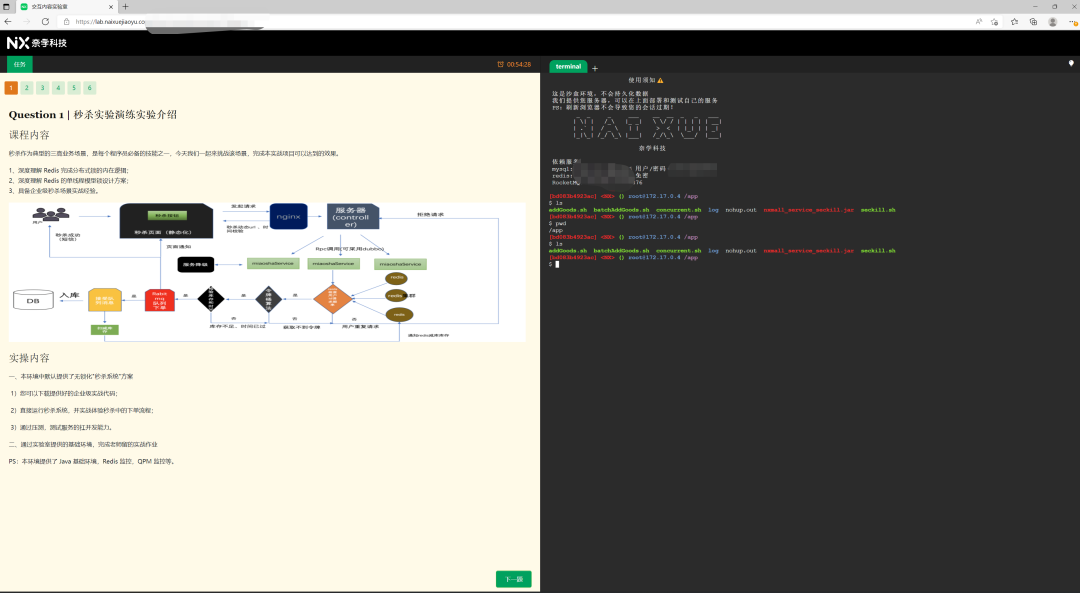Click the favorites star in the address bar
Screen dimensions: 1080x593
(x=994, y=22)
